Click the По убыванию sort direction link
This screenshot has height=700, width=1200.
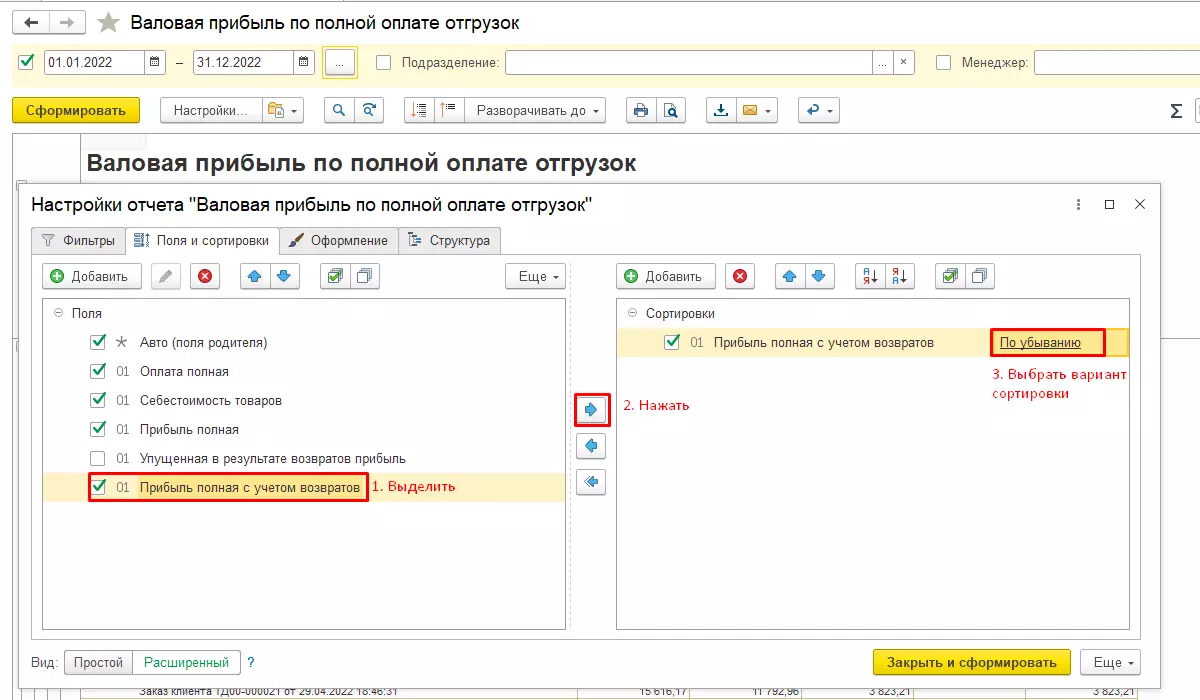pyautogui.click(x=1040, y=342)
